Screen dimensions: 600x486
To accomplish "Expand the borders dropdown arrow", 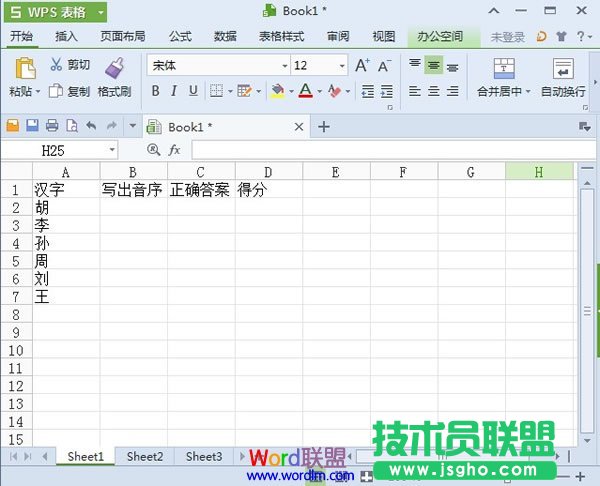I will coord(230,91).
